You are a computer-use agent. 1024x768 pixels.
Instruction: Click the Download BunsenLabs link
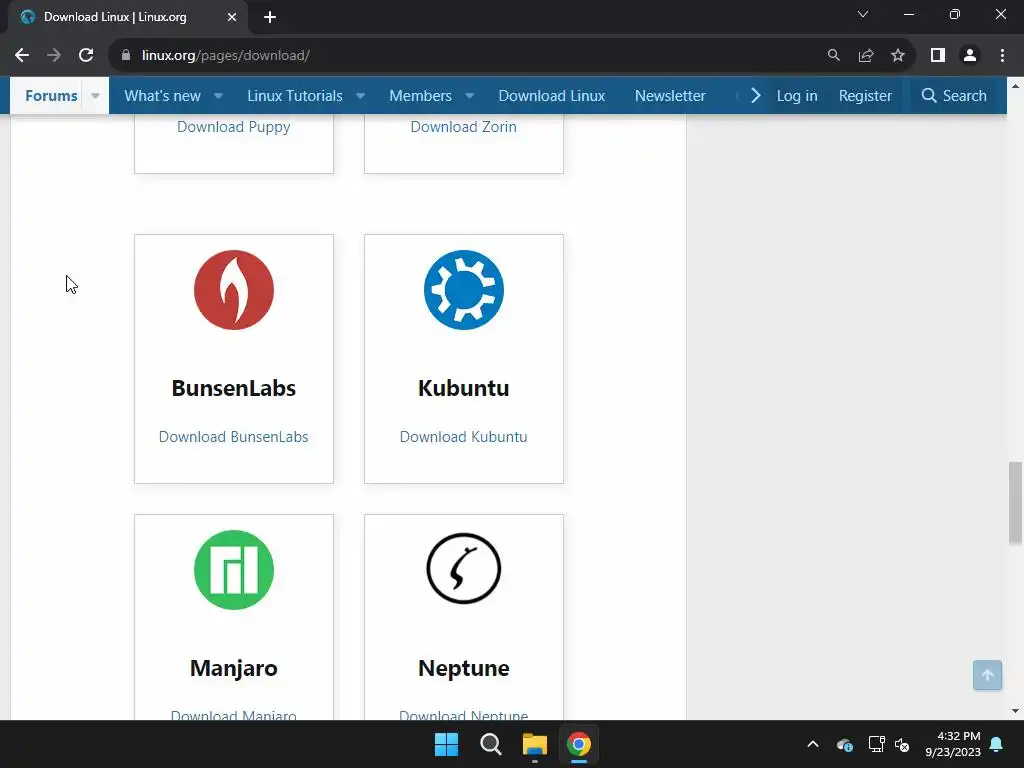[234, 437]
